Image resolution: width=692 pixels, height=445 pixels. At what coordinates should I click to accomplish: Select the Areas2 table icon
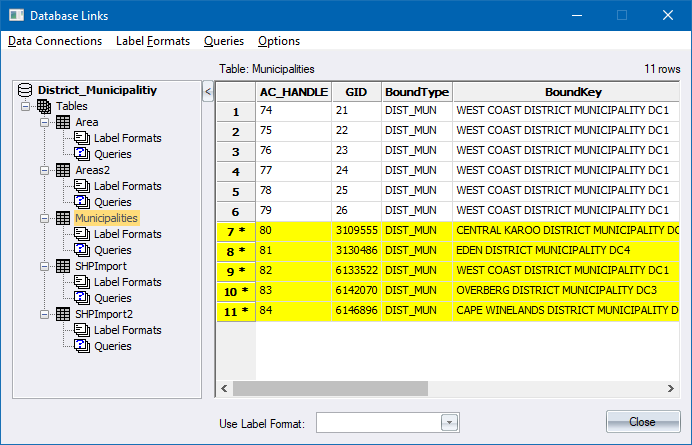coord(63,170)
